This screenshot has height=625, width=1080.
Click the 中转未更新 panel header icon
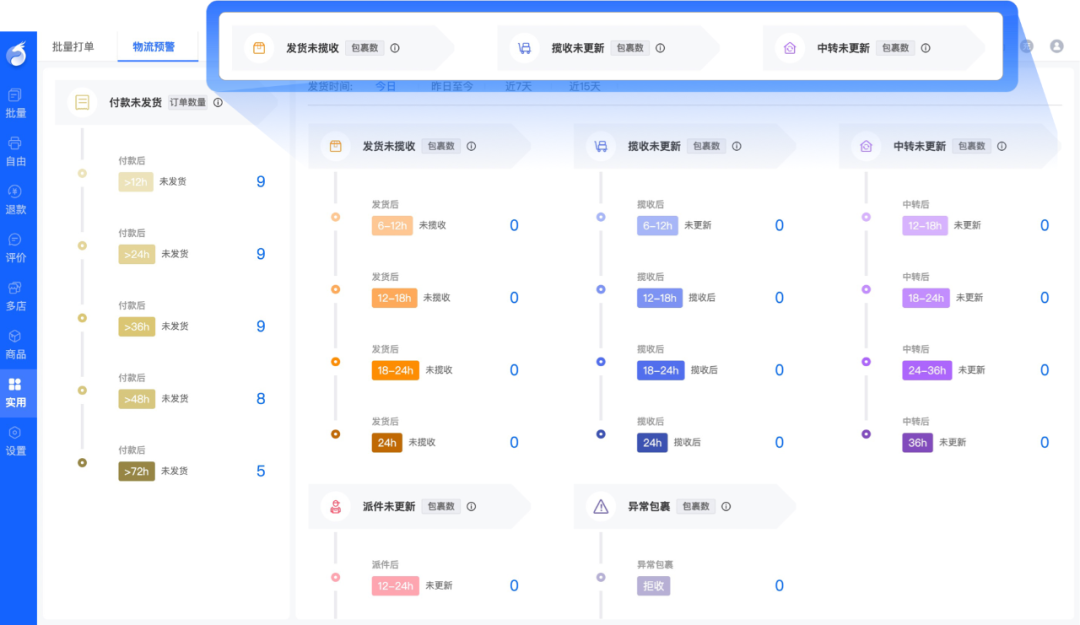(x=866, y=145)
